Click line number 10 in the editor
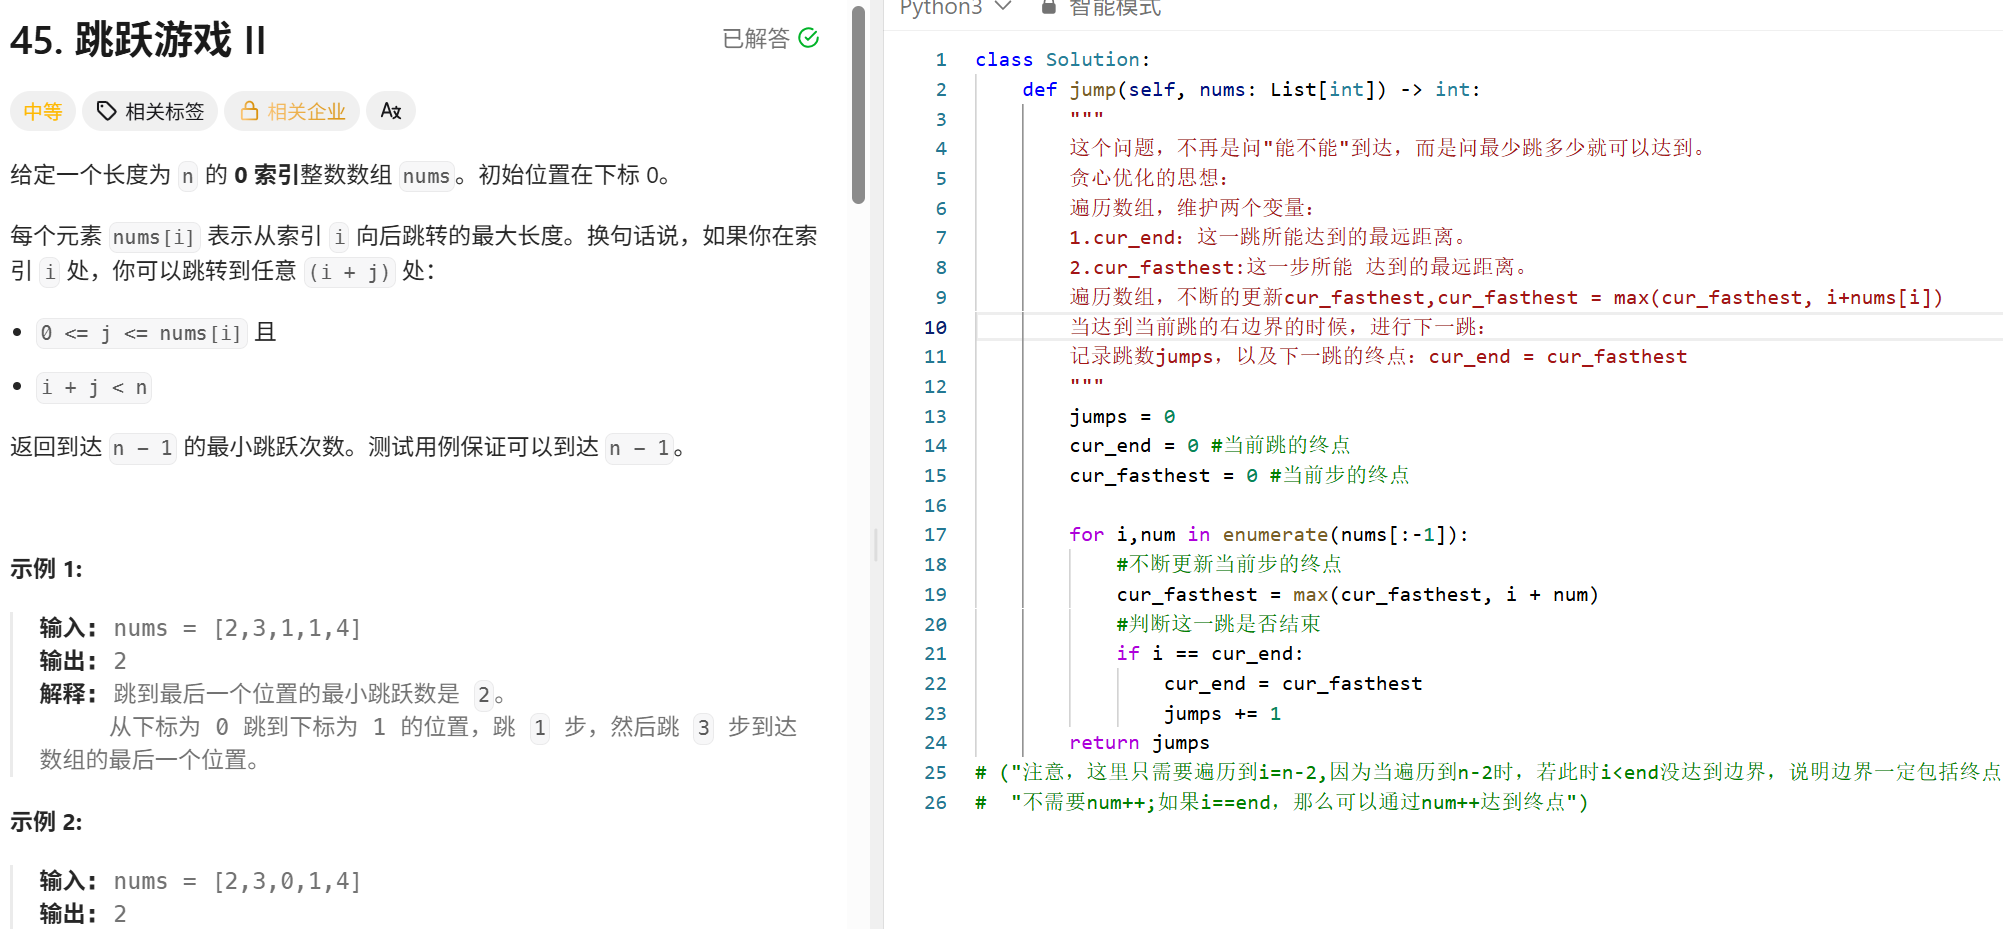This screenshot has height=929, width=2003. pos(935,327)
